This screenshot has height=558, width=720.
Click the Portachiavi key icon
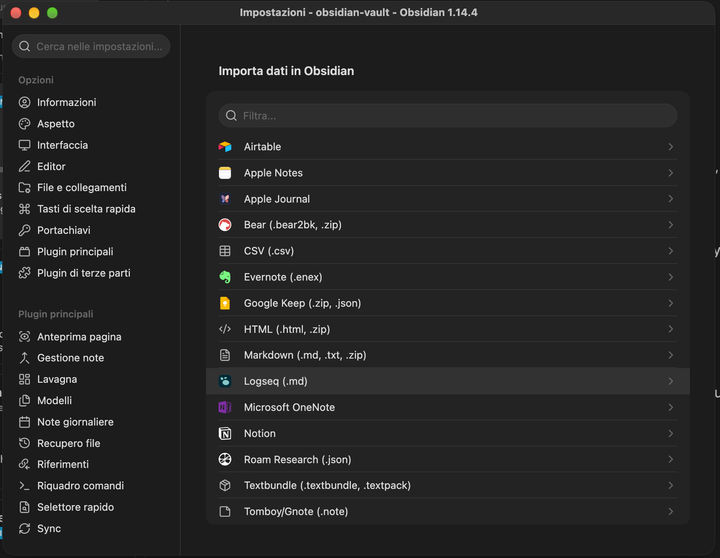[24, 230]
